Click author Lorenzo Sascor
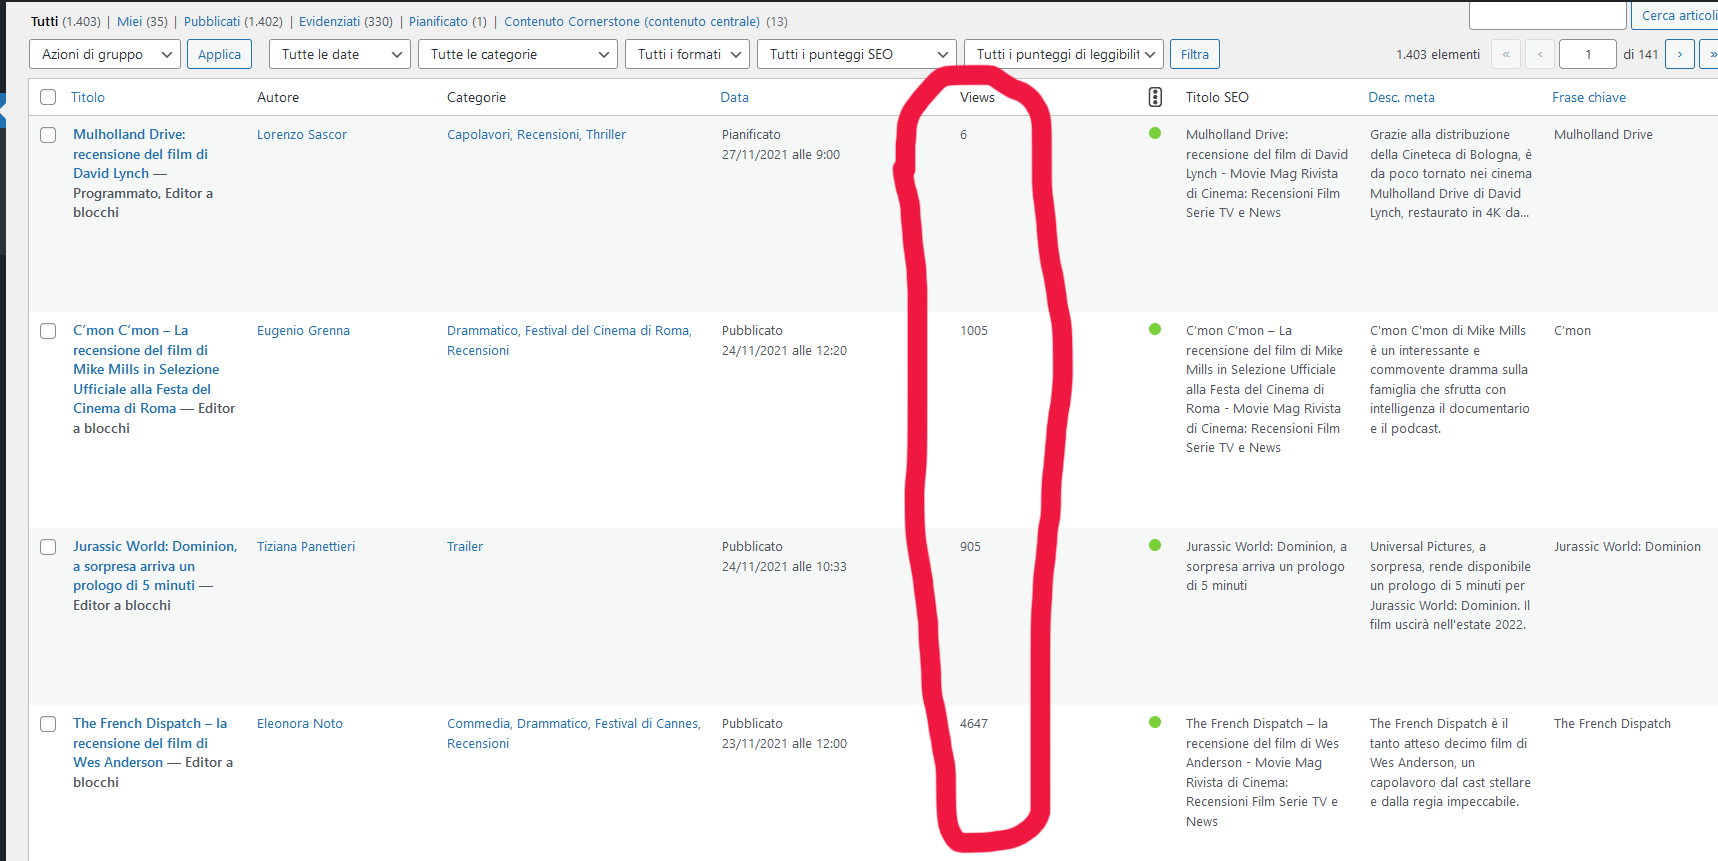Screen dimensions: 1718x861 [x=302, y=134]
